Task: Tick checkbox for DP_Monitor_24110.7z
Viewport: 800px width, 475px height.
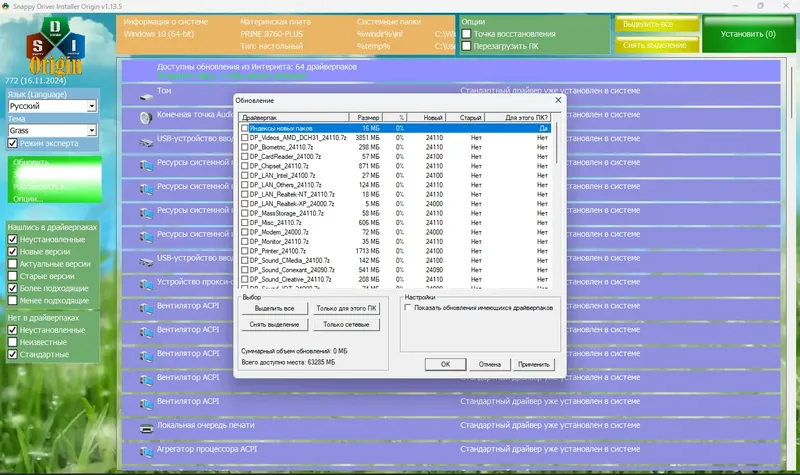Action: (x=245, y=242)
